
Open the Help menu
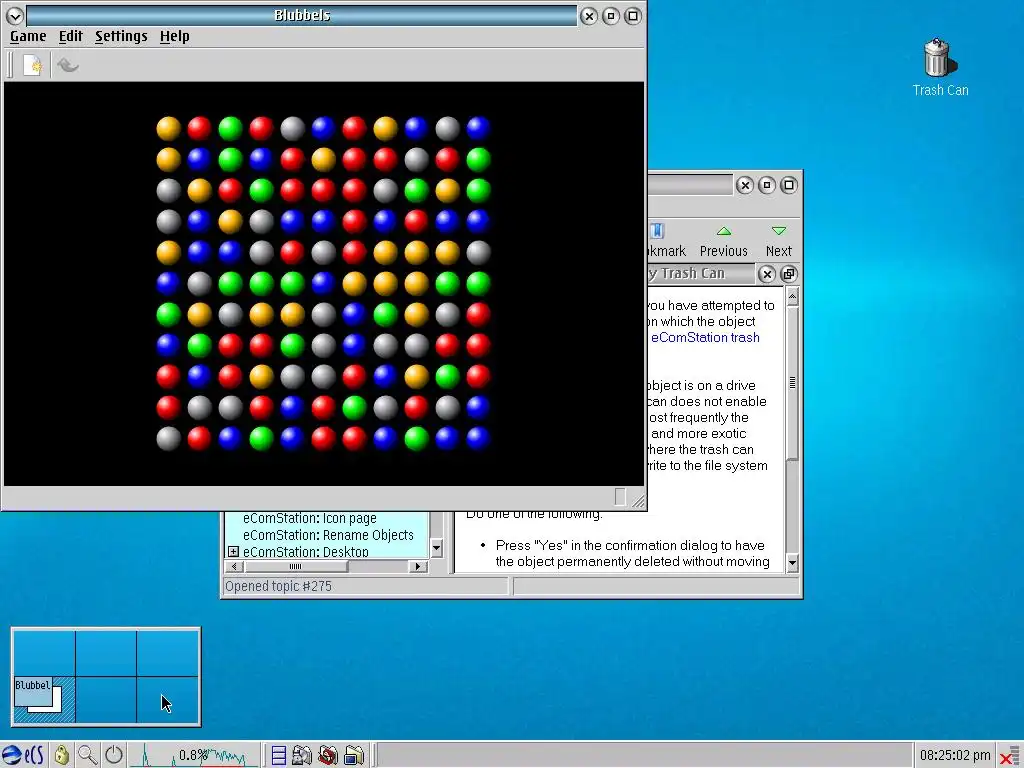[x=174, y=37]
